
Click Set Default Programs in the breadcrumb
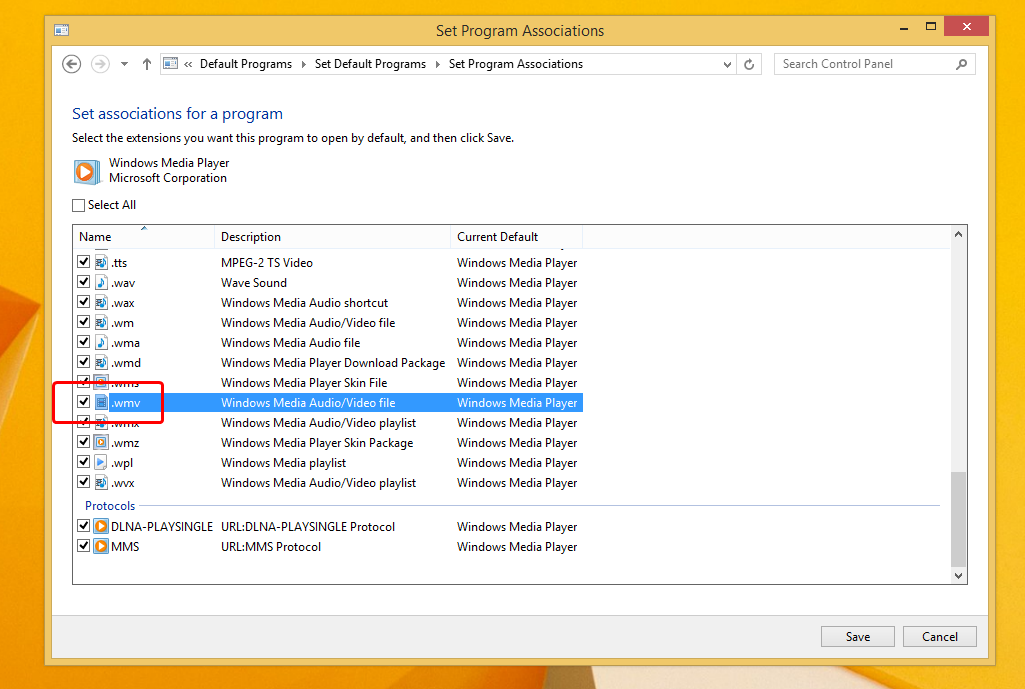coord(370,64)
